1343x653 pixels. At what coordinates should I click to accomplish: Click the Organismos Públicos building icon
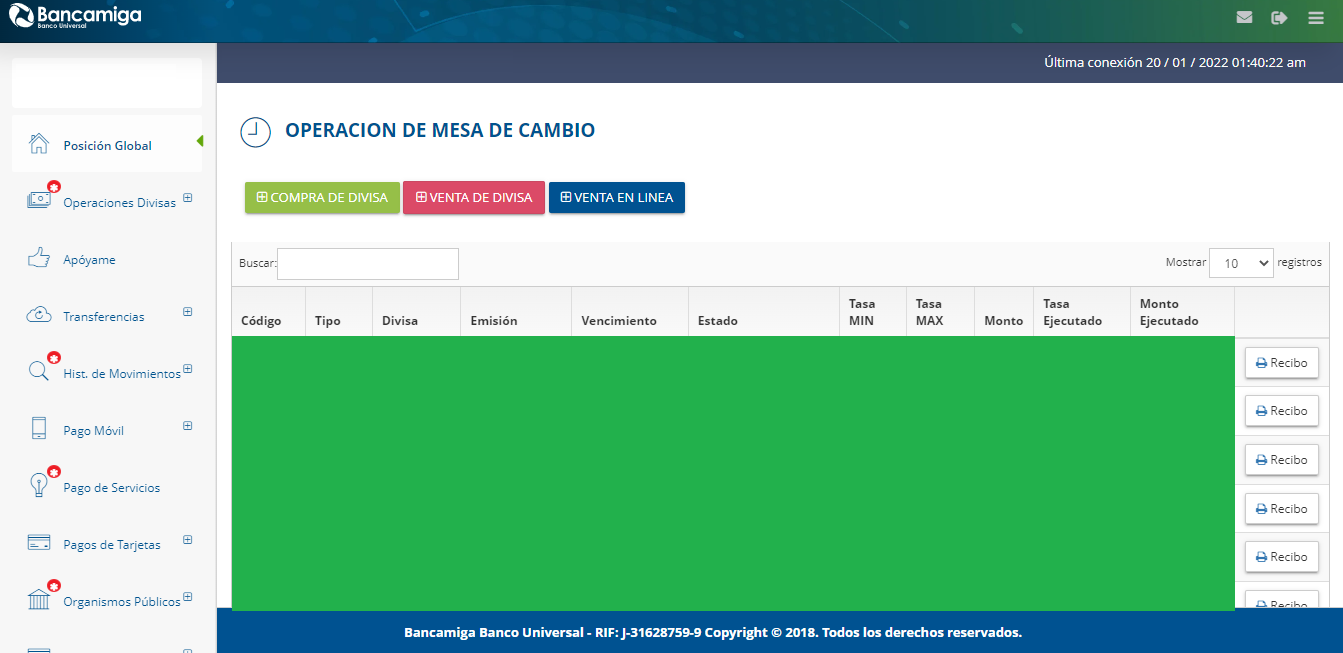(x=39, y=600)
